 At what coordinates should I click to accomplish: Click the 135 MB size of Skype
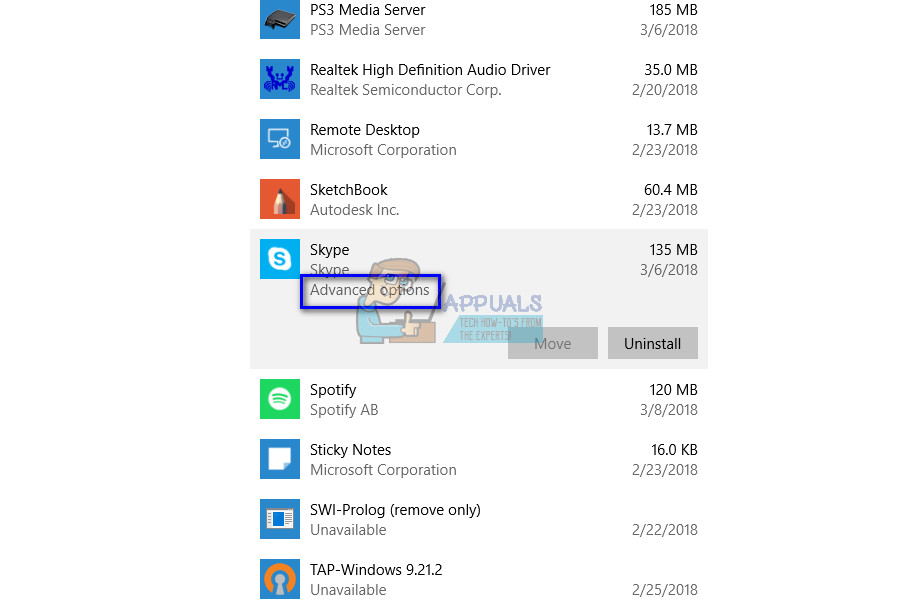673,250
